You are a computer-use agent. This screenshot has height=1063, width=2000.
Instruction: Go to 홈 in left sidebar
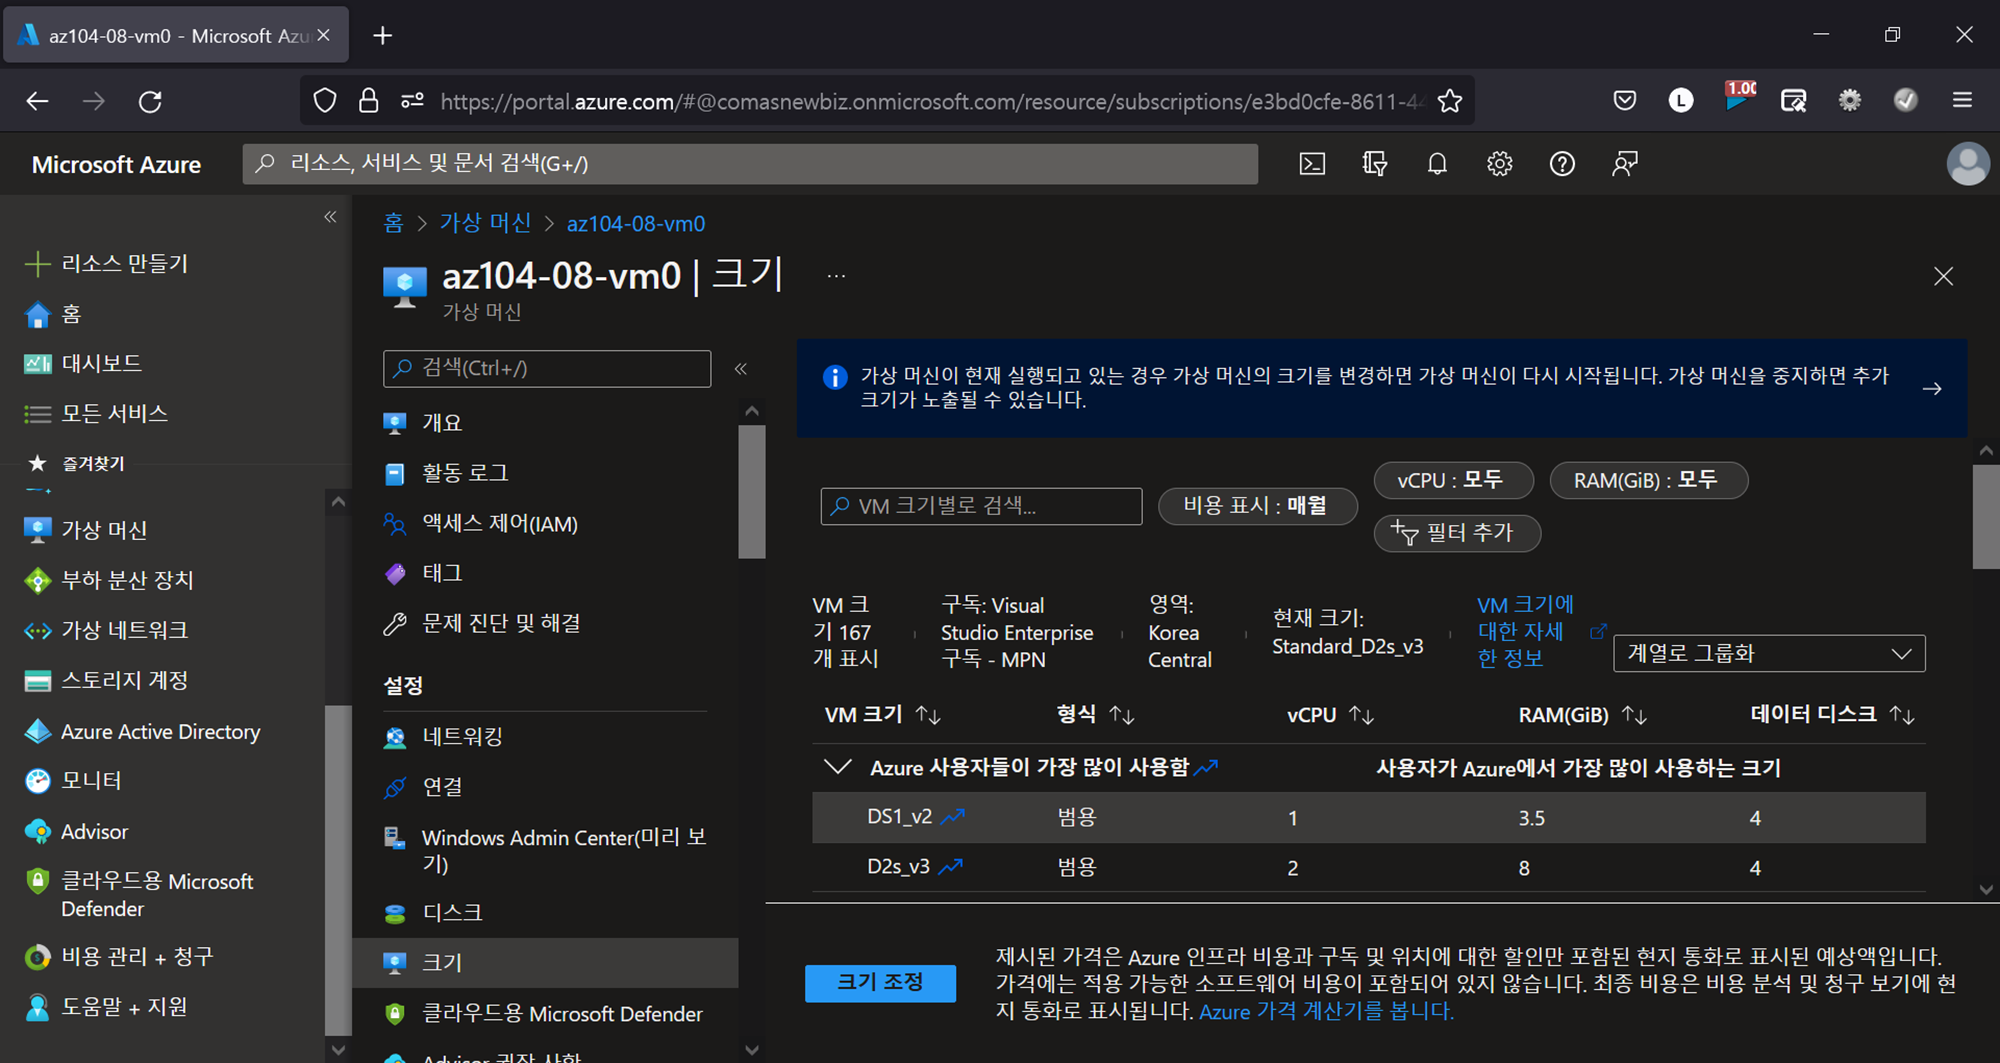click(52, 314)
